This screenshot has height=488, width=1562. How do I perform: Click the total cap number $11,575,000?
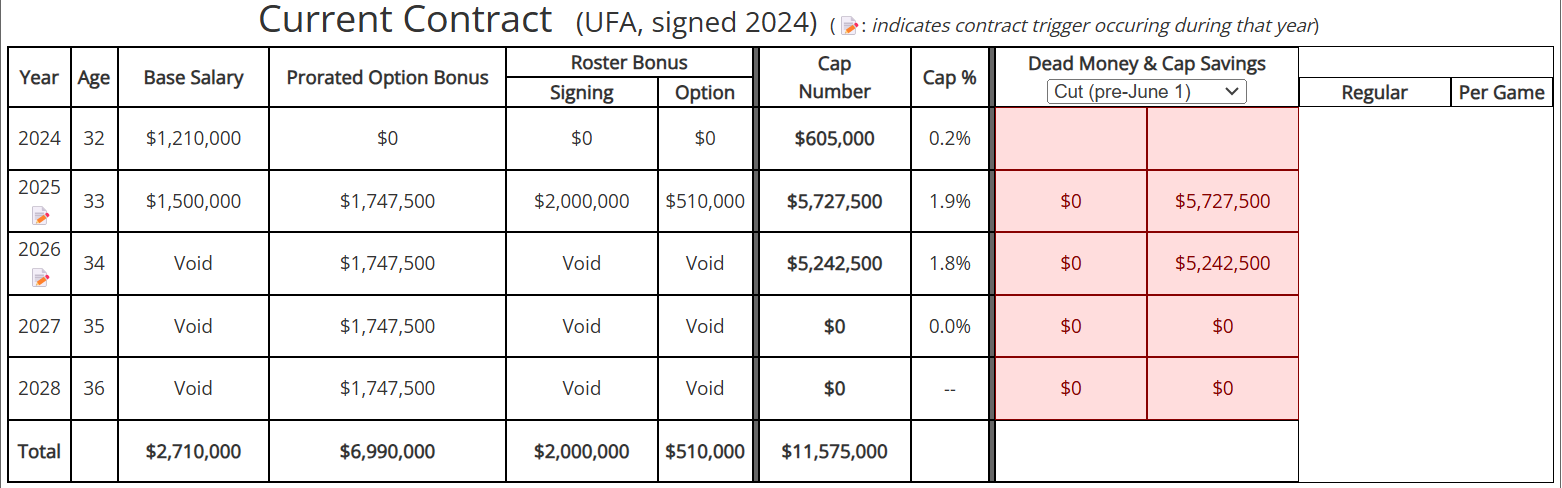tap(835, 451)
